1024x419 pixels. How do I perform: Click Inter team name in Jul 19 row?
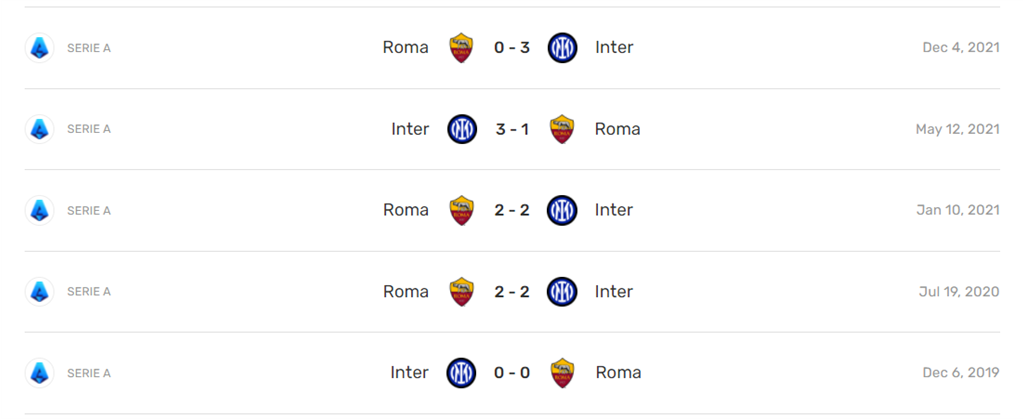tap(614, 291)
